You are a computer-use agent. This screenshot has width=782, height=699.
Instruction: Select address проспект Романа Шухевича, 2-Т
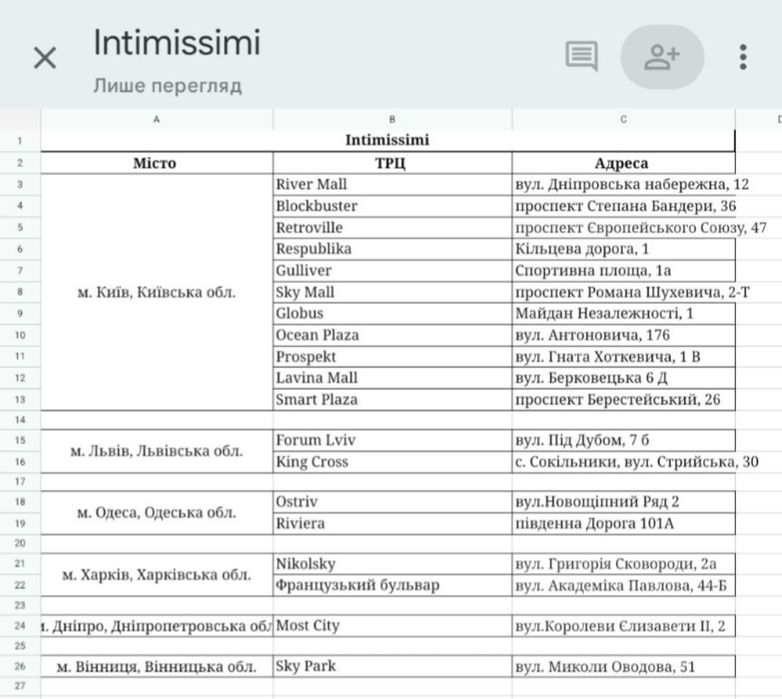623,292
